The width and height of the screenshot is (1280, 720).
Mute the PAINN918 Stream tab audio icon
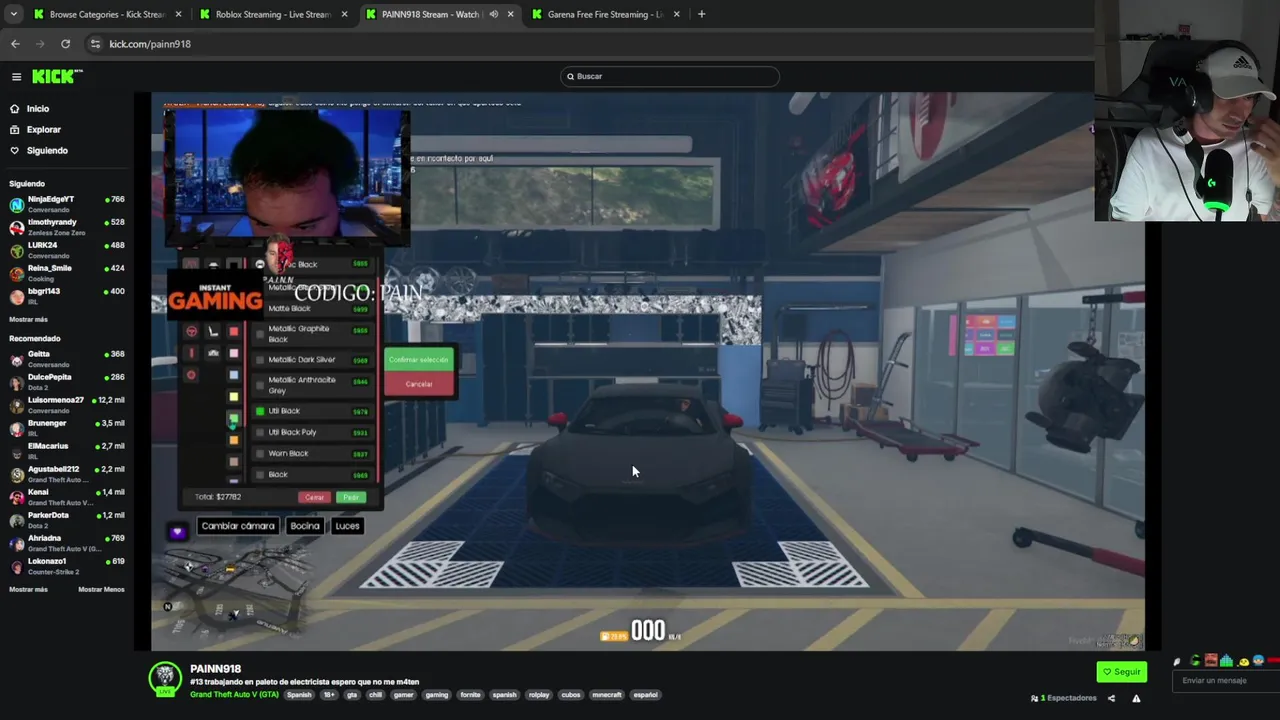(493, 14)
